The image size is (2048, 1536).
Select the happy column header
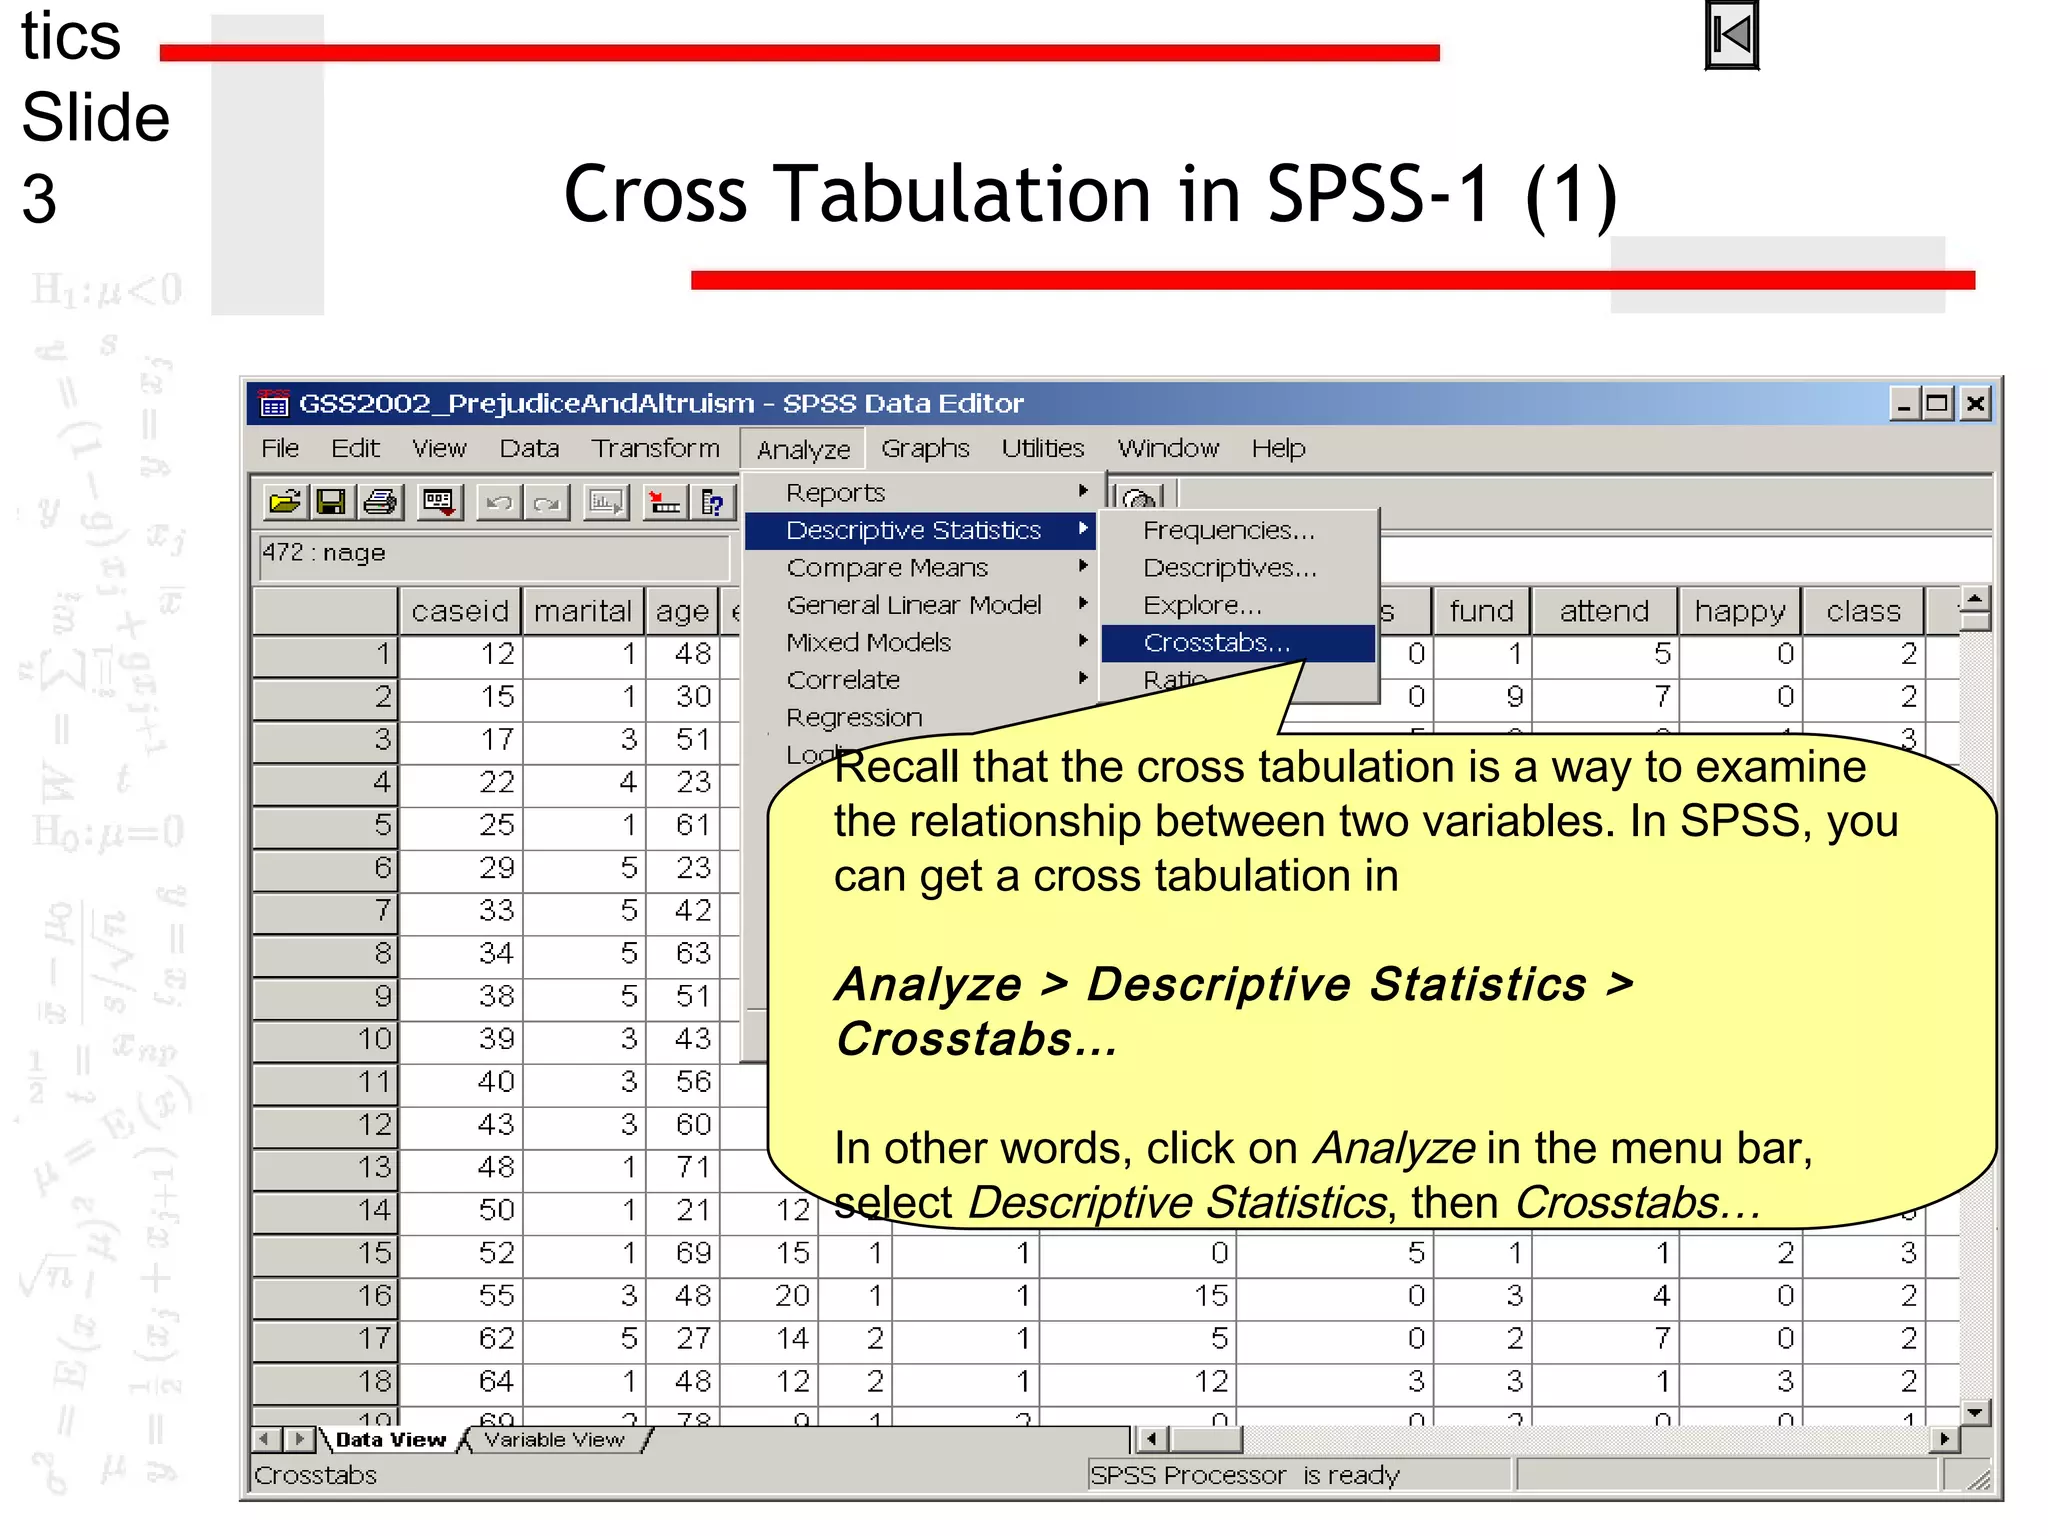(1740, 611)
